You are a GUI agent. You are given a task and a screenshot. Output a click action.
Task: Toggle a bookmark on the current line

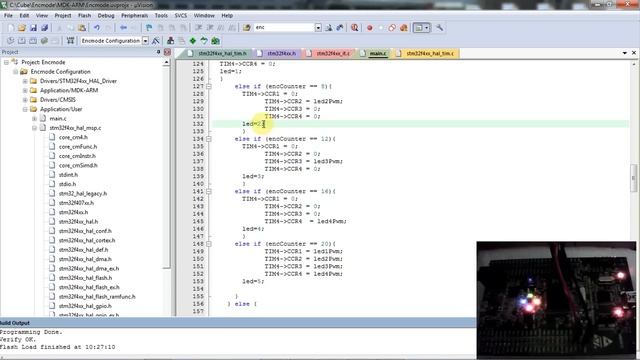149,28
